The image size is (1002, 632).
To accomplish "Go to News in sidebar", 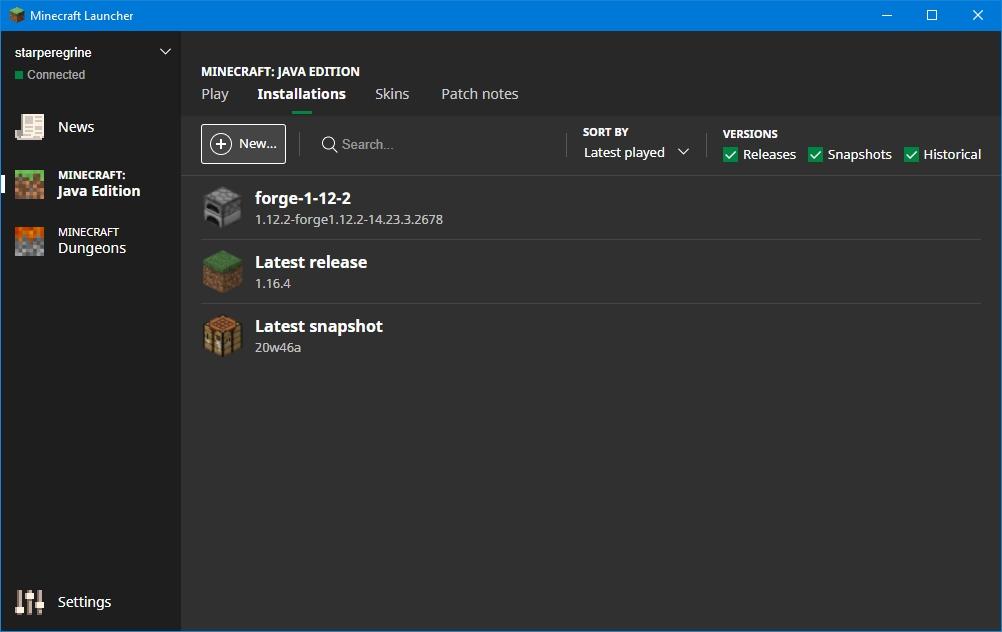I will [91, 127].
